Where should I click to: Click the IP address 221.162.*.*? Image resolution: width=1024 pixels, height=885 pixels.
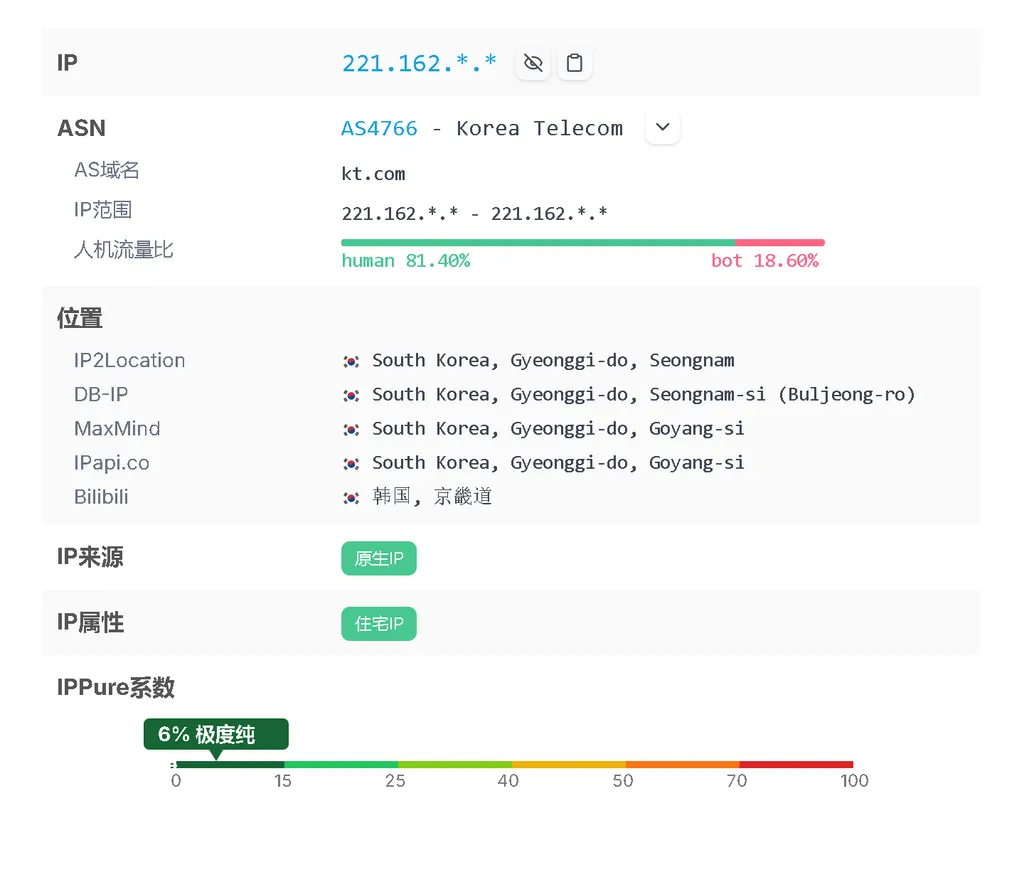tap(419, 62)
